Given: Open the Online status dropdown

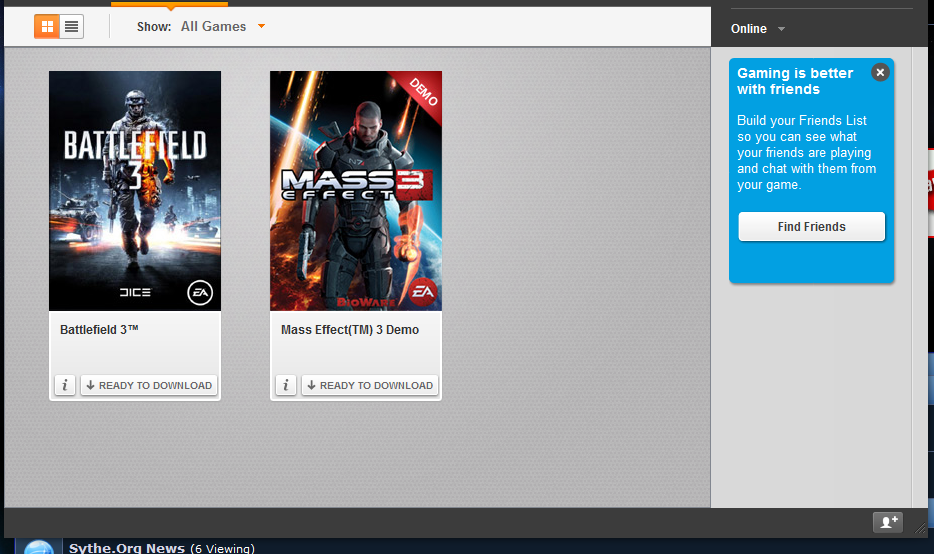Looking at the screenshot, I should pyautogui.click(x=758, y=29).
